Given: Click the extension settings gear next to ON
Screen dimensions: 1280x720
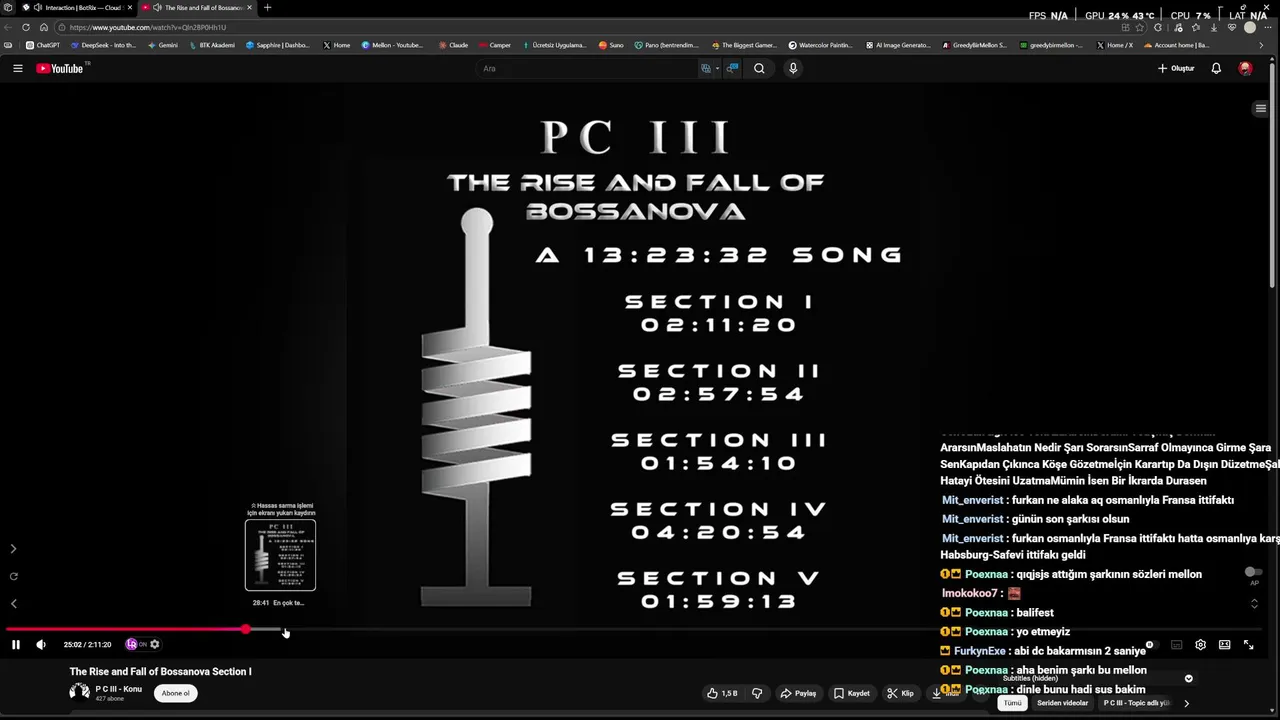Looking at the screenshot, I should (x=155, y=645).
